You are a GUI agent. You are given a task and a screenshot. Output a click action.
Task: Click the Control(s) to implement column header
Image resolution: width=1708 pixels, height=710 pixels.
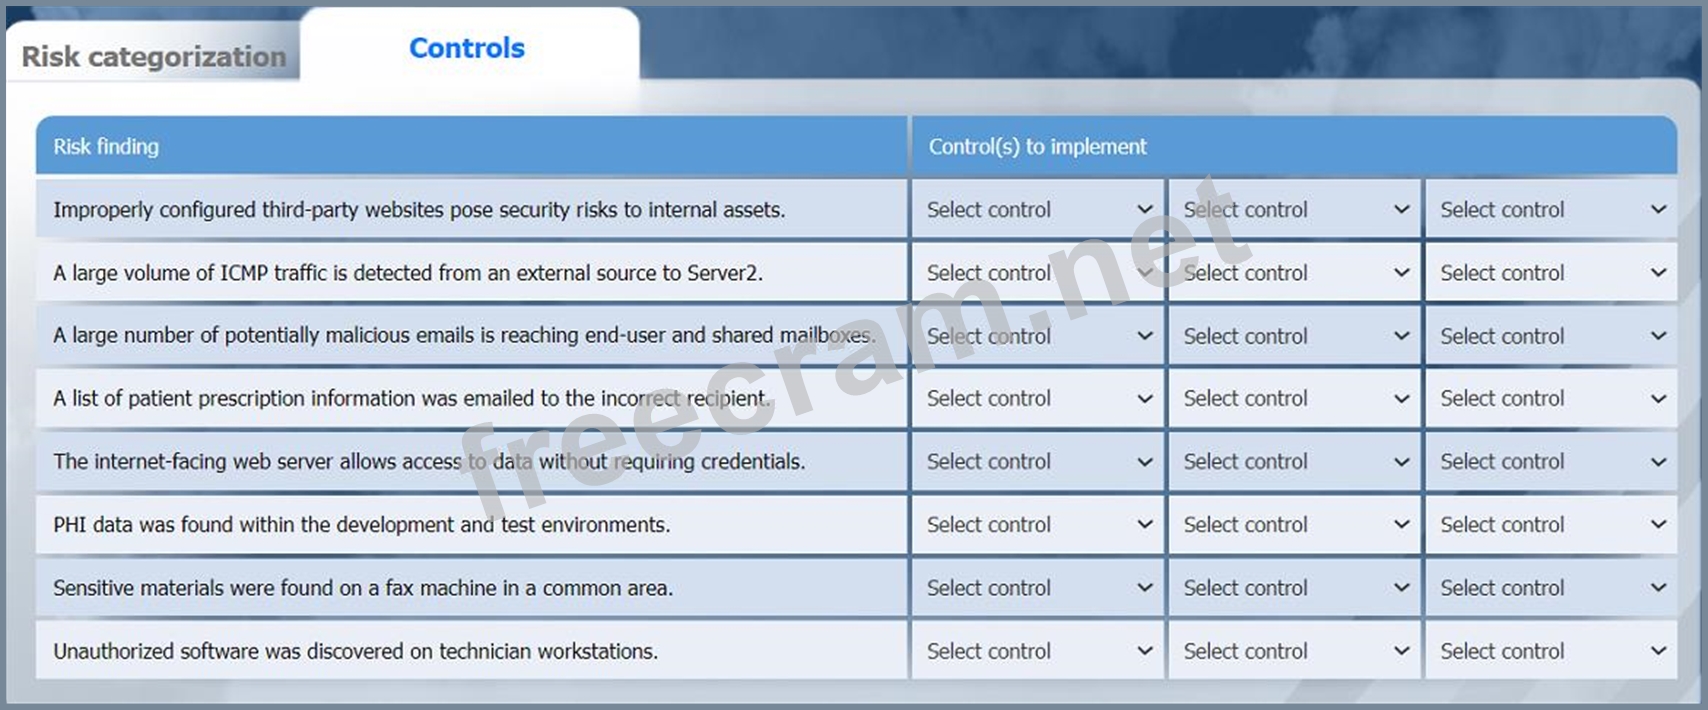click(1037, 147)
